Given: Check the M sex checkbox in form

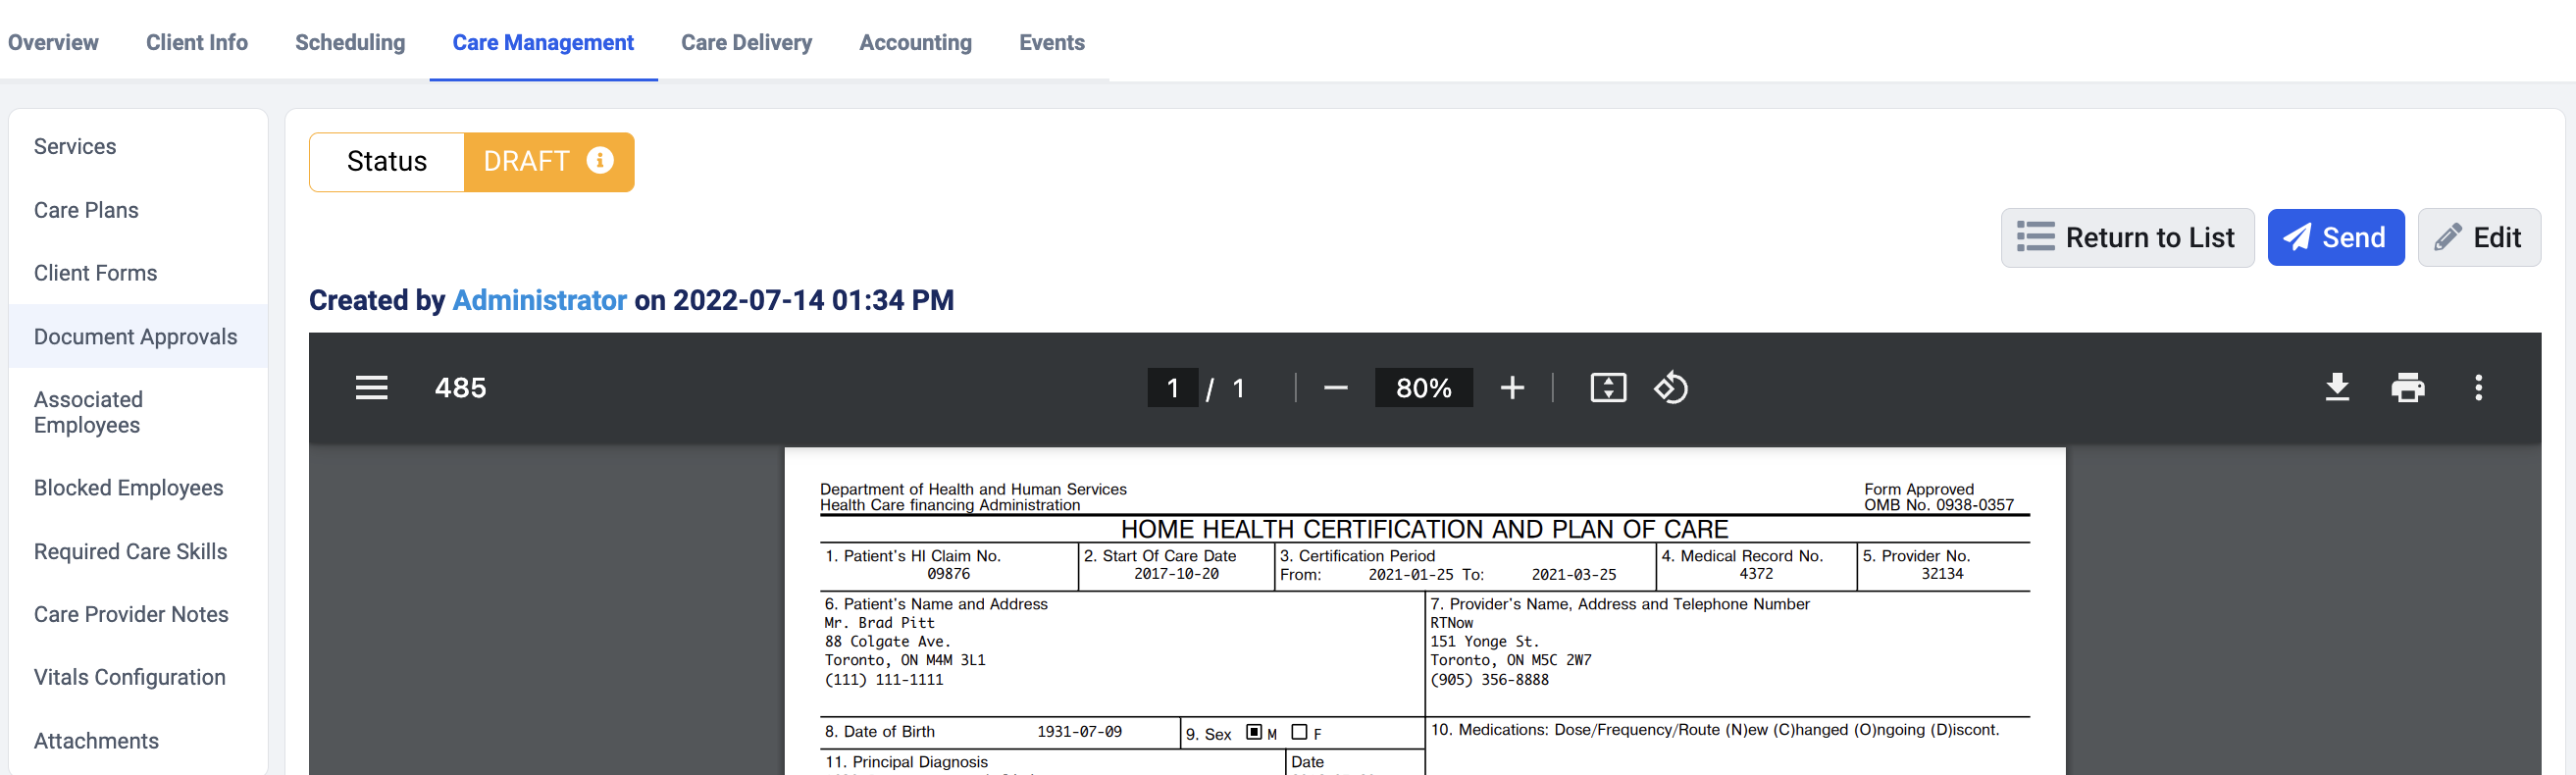Looking at the screenshot, I should [x=1254, y=732].
